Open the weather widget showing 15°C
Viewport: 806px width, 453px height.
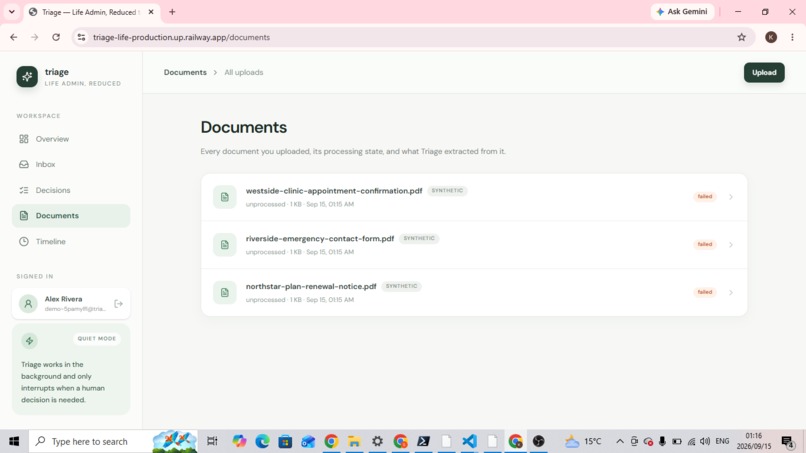tap(583, 441)
